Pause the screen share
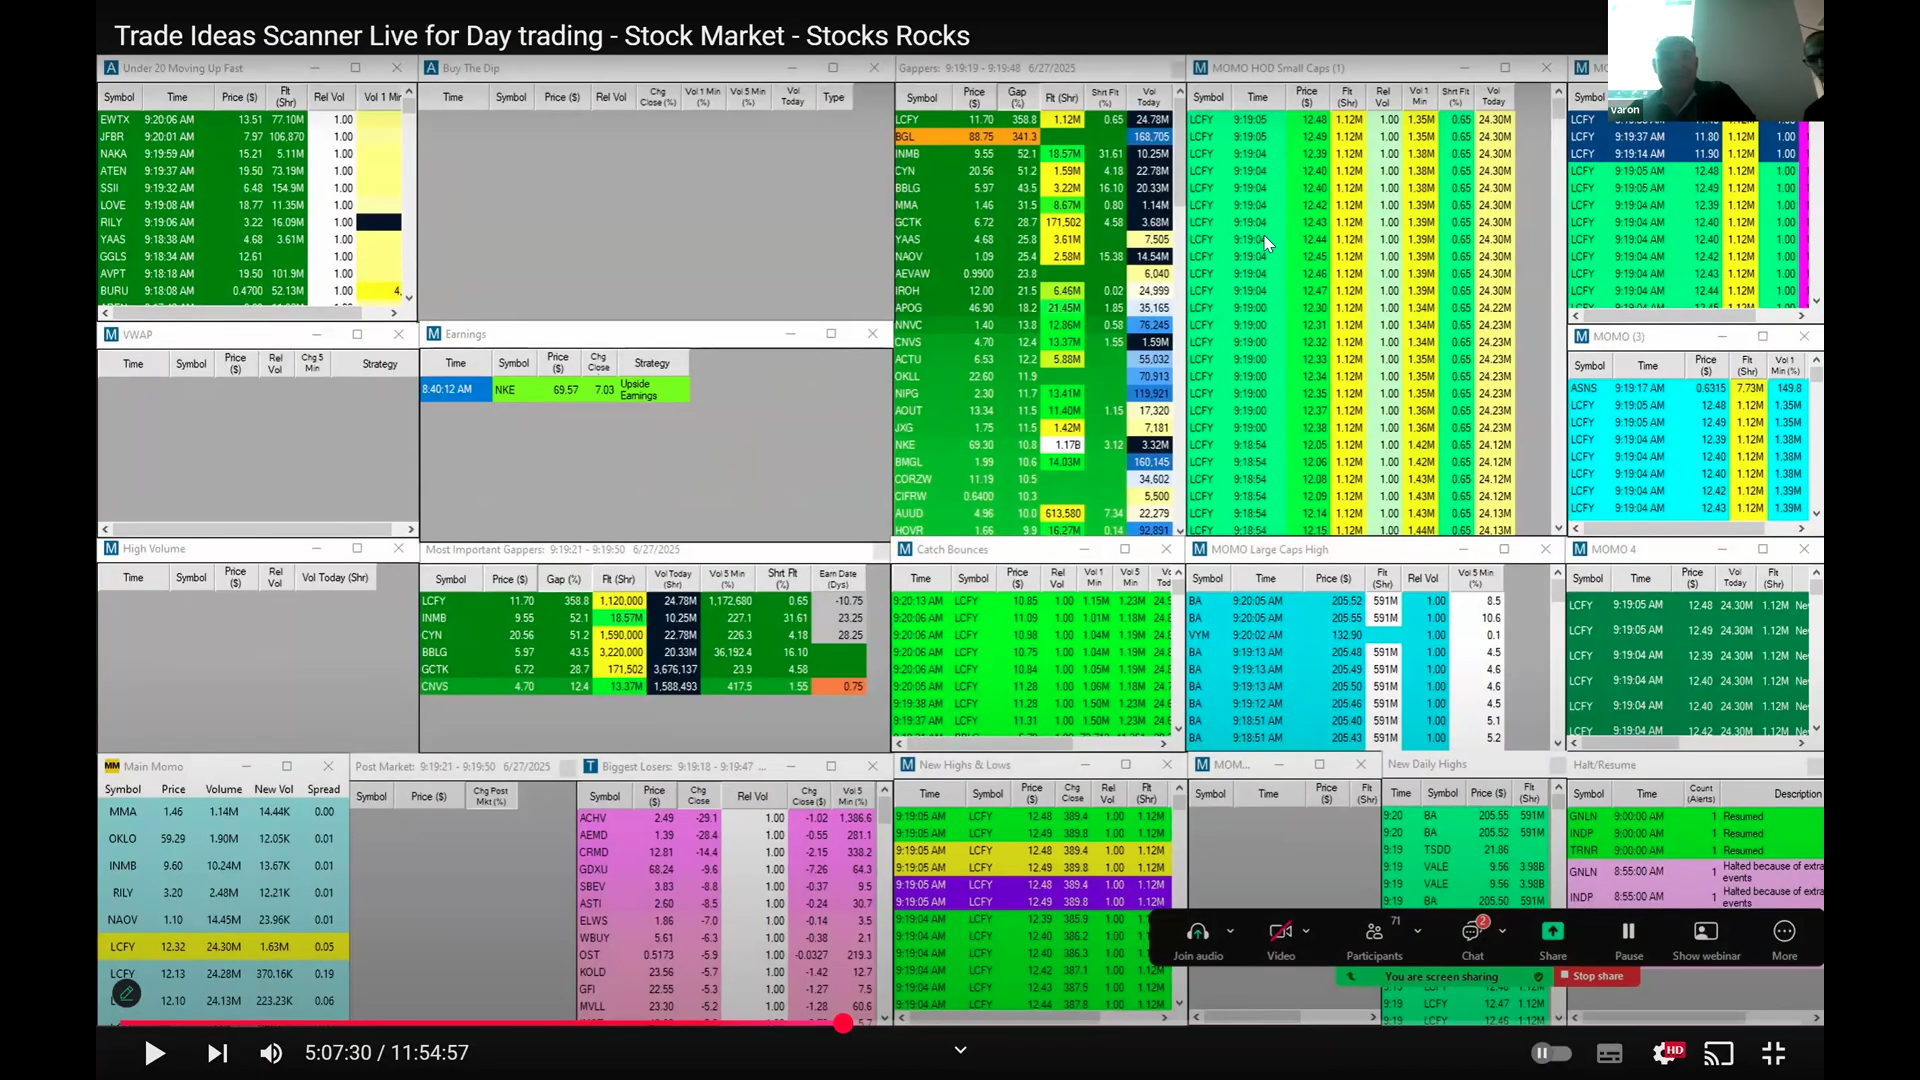This screenshot has height=1080, width=1920. [x=1628, y=932]
